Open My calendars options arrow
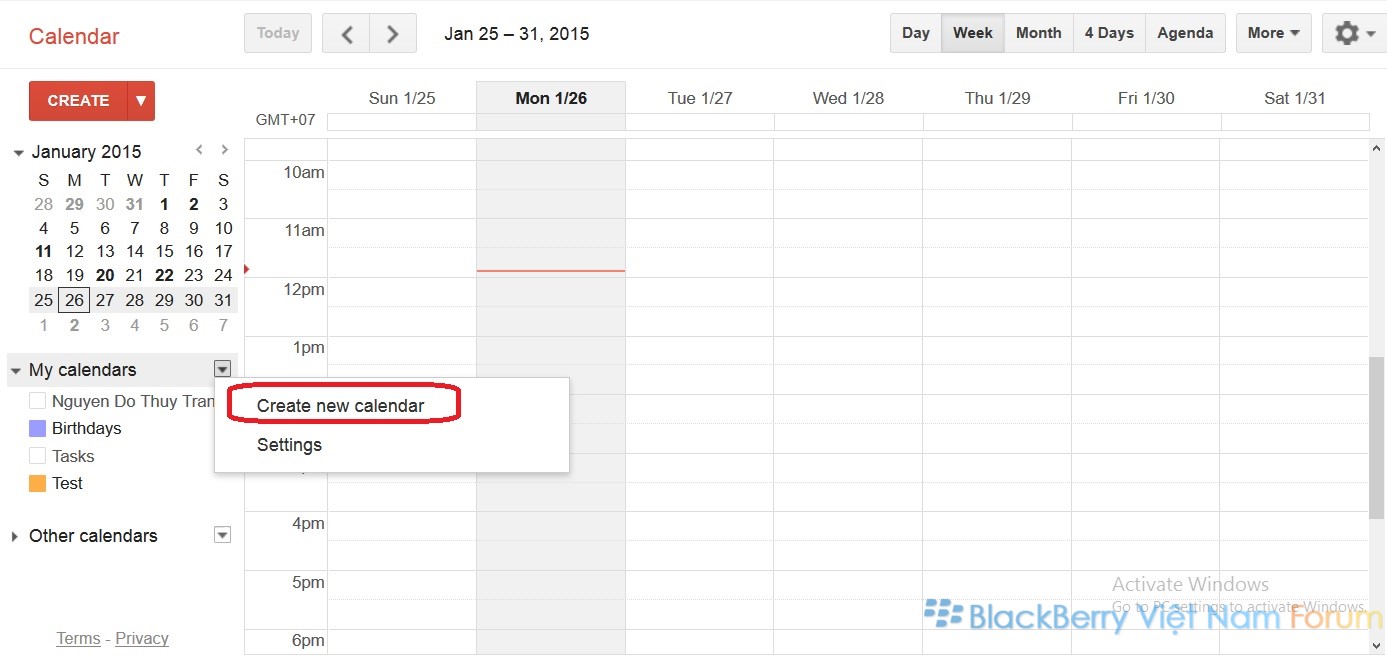This screenshot has height=657, width=1387. (223, 369)
